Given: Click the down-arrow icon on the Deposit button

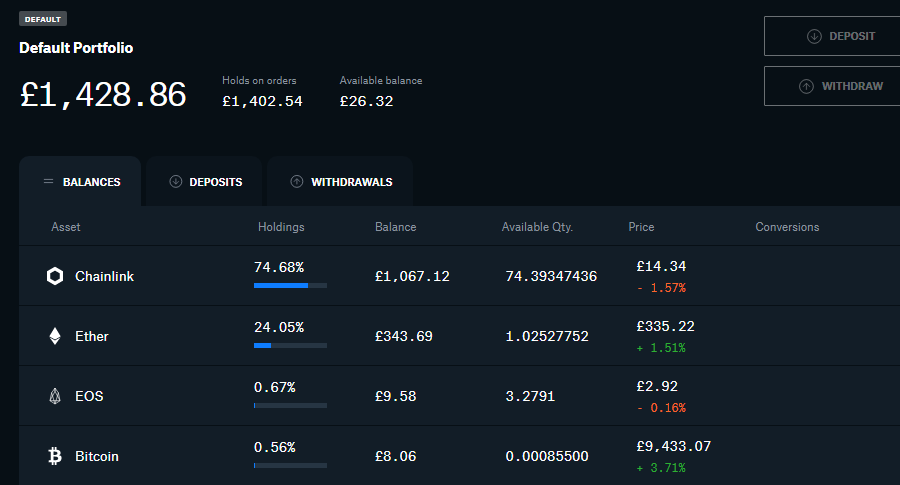Looking at the screenshot, I should point(814,36).
